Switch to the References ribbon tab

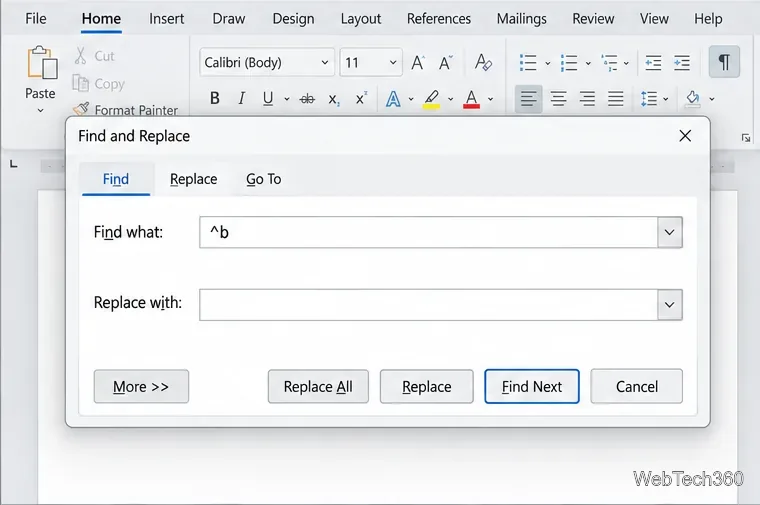[x=439, y=18]
